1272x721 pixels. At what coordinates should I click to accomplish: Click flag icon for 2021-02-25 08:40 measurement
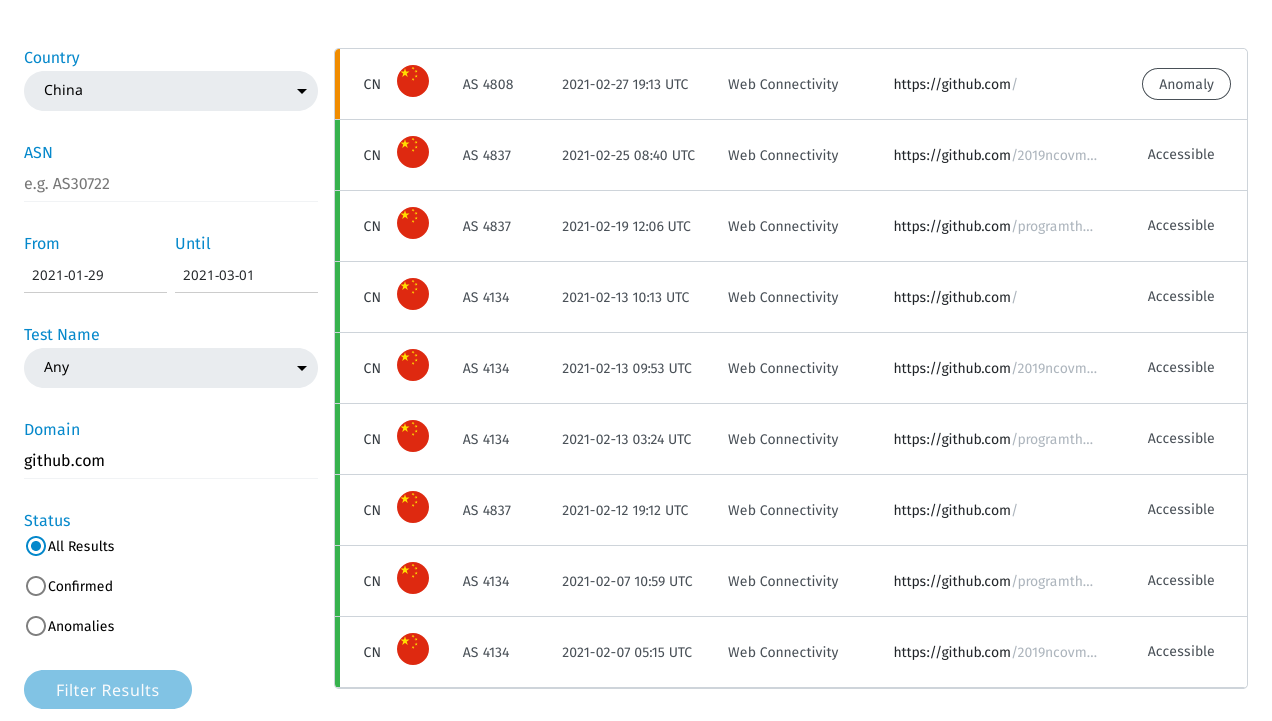(412, 153)
